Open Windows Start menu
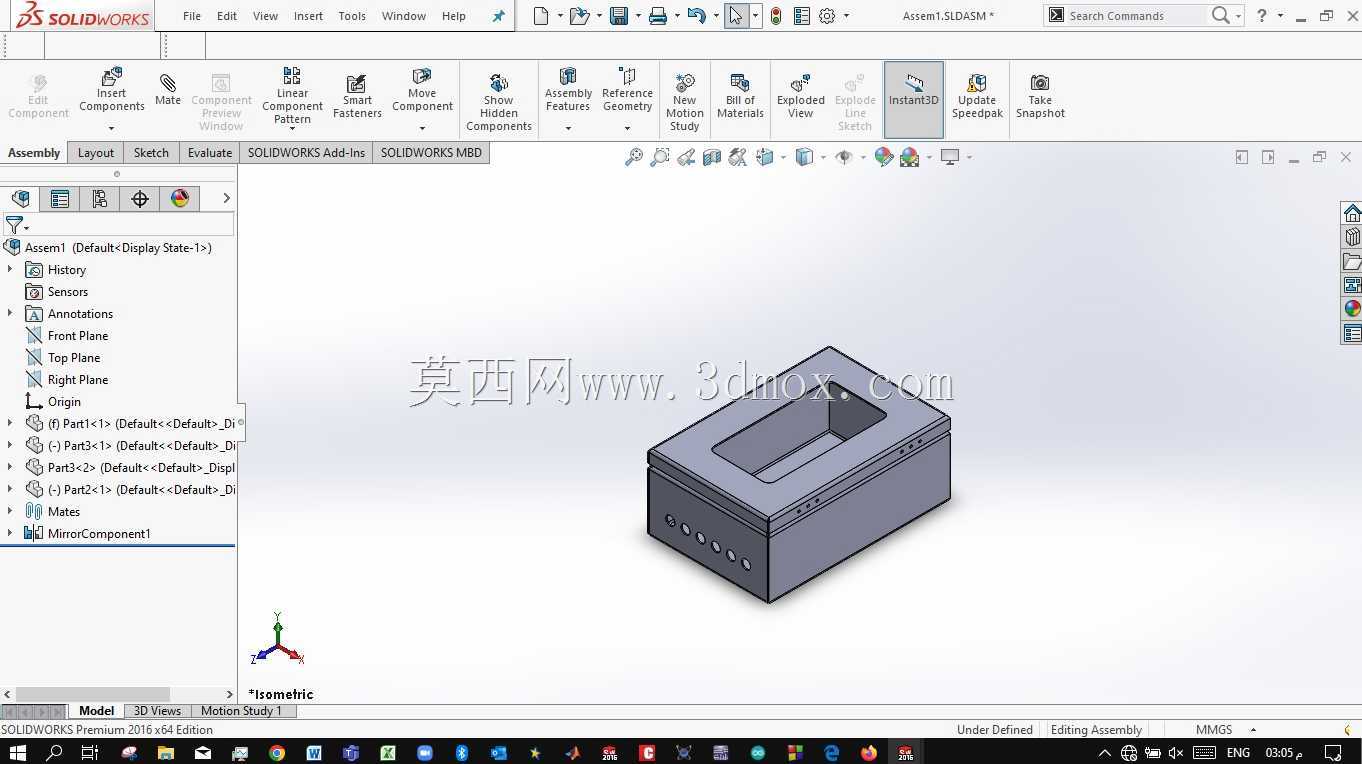 coord(19,752)
